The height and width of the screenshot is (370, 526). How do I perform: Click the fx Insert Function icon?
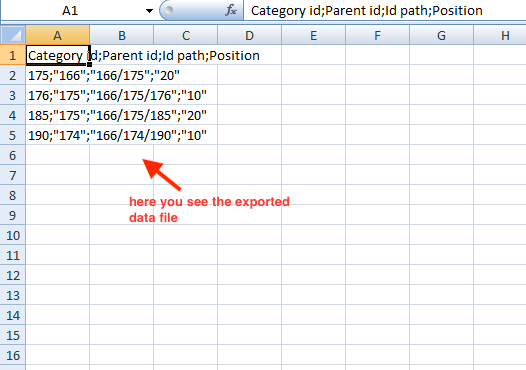[x=231, y=11]
